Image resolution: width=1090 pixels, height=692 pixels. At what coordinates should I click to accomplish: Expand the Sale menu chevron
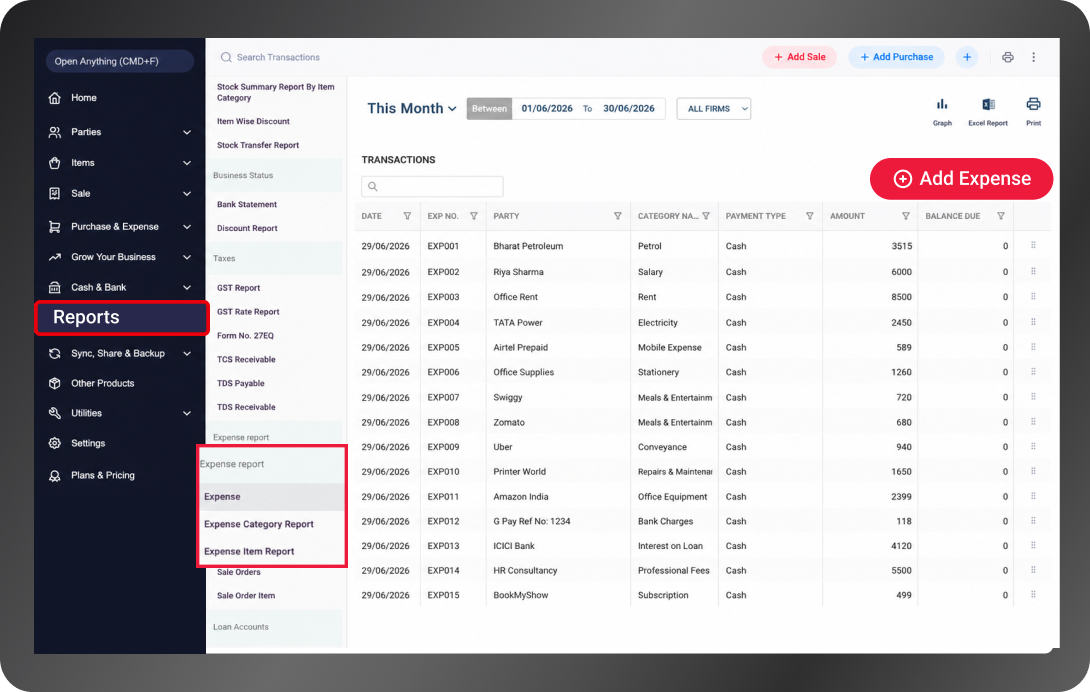pyautogui.click(x=187, y=193)
